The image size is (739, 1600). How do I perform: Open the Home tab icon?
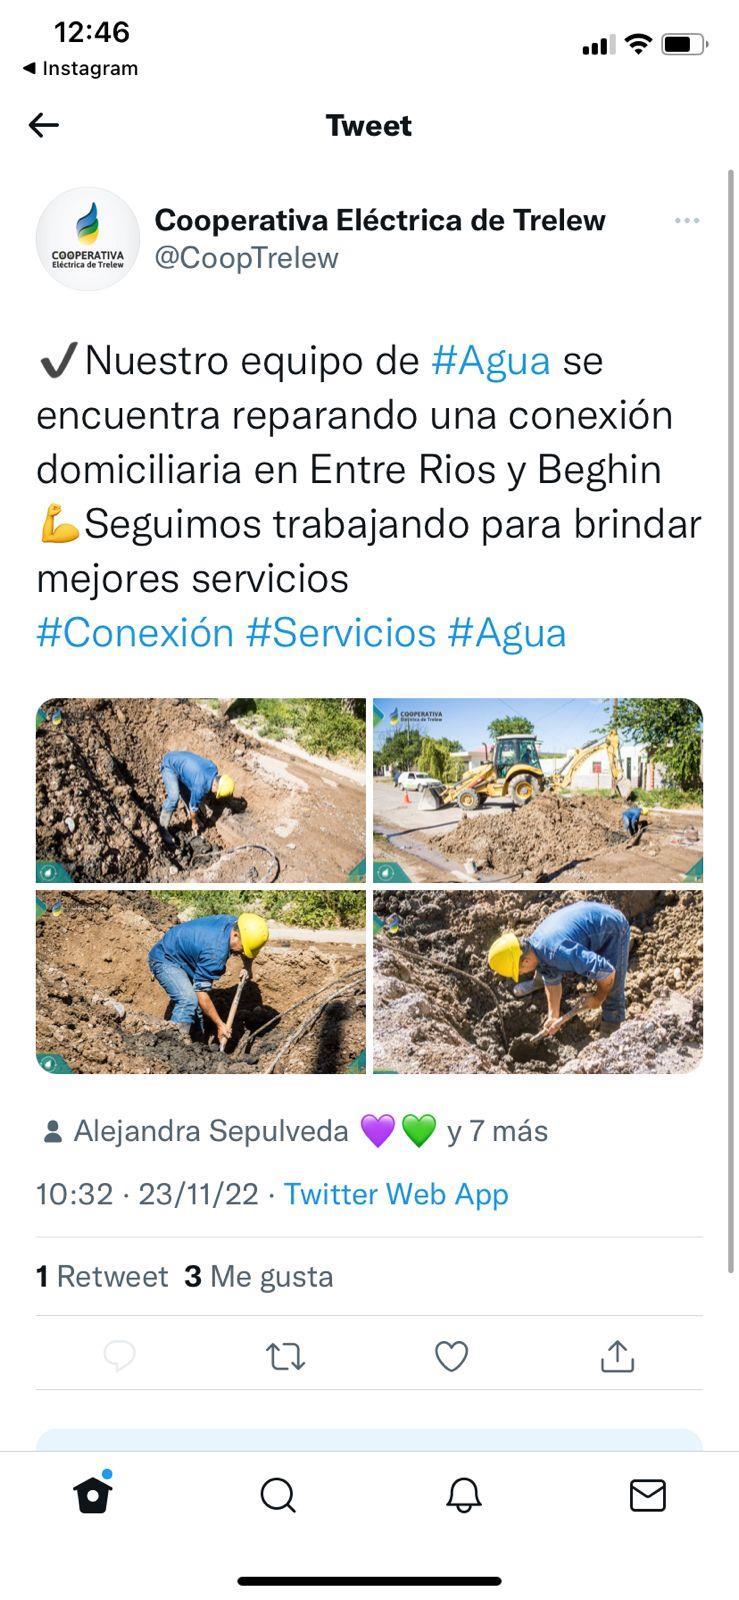point(93,1494)
